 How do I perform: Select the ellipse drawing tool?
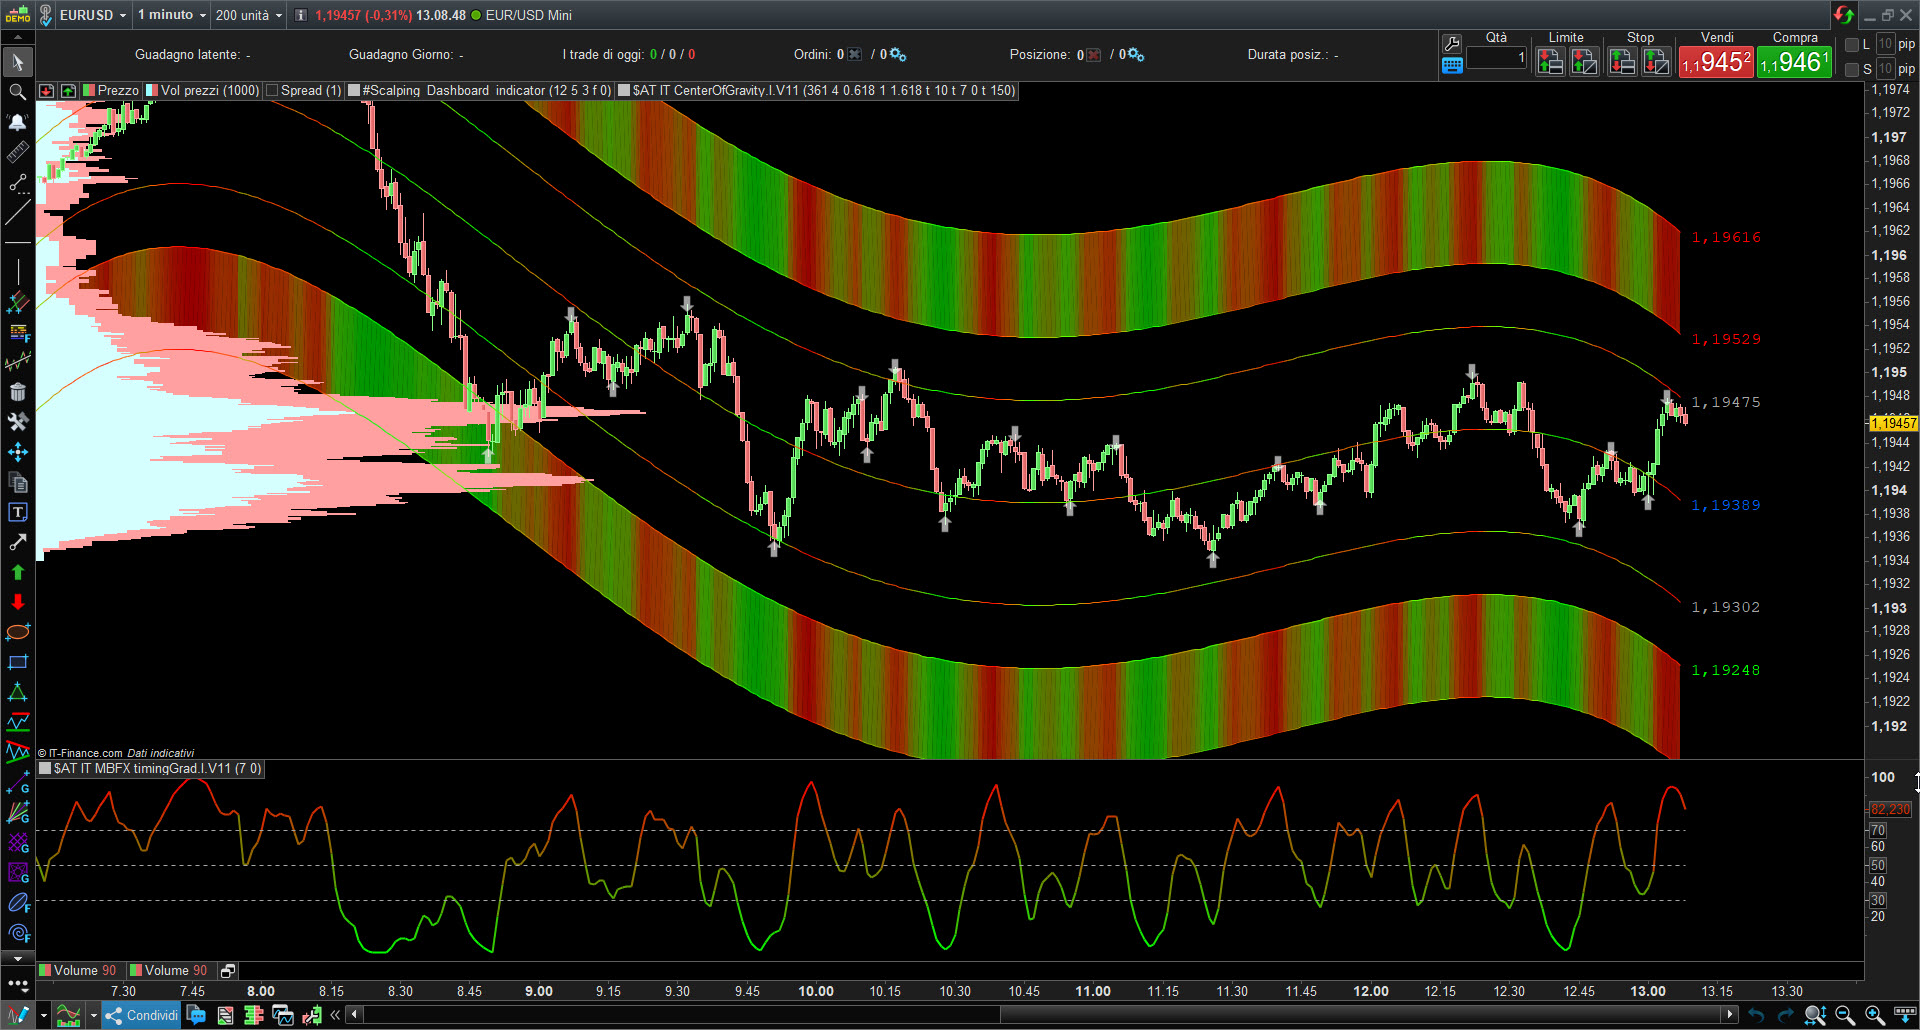pyautogui.click(x=17, y=632)
